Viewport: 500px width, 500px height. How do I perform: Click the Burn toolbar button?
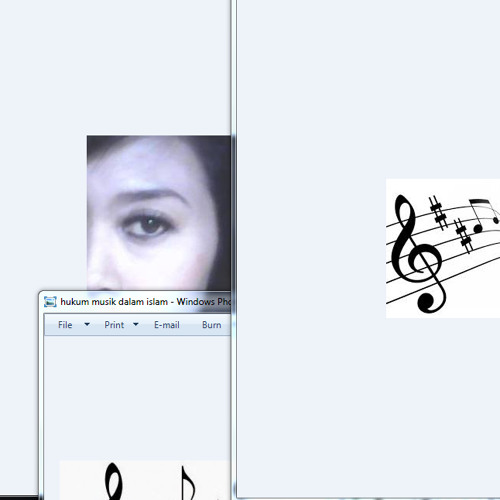(211, 325)
